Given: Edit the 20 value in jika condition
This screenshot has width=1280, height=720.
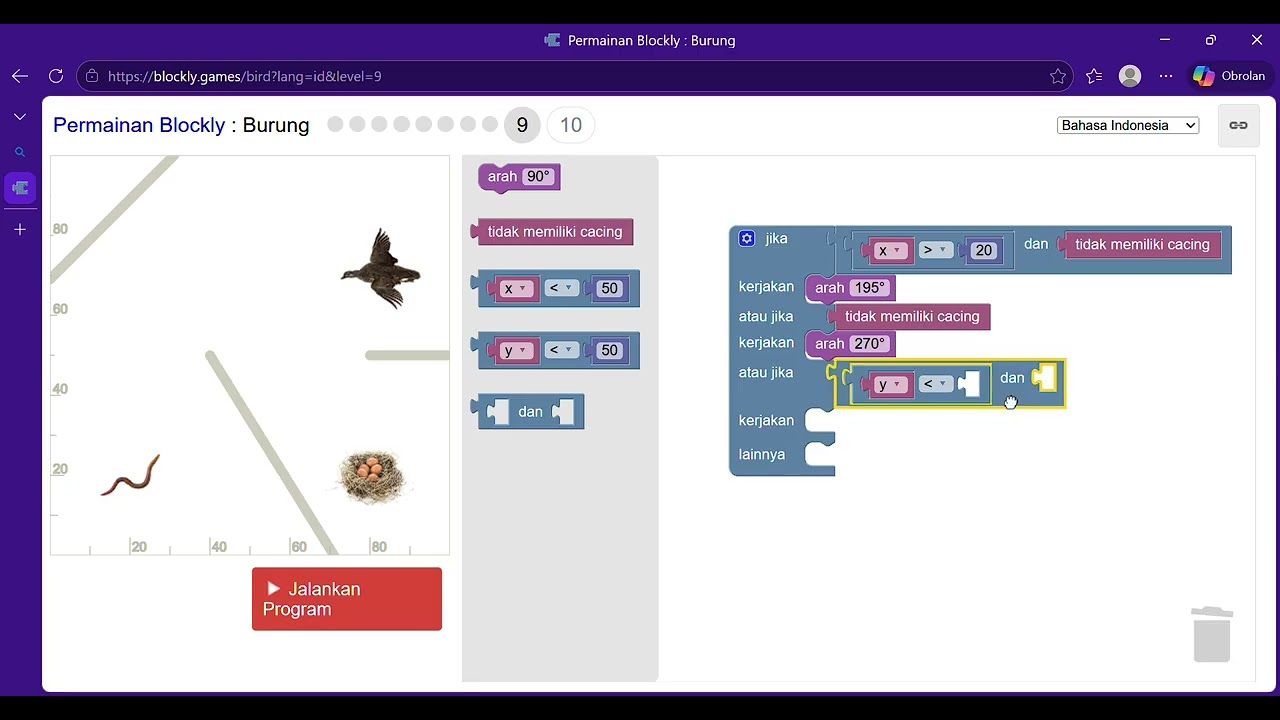Looking at the screenshot, I should [984, 250].
